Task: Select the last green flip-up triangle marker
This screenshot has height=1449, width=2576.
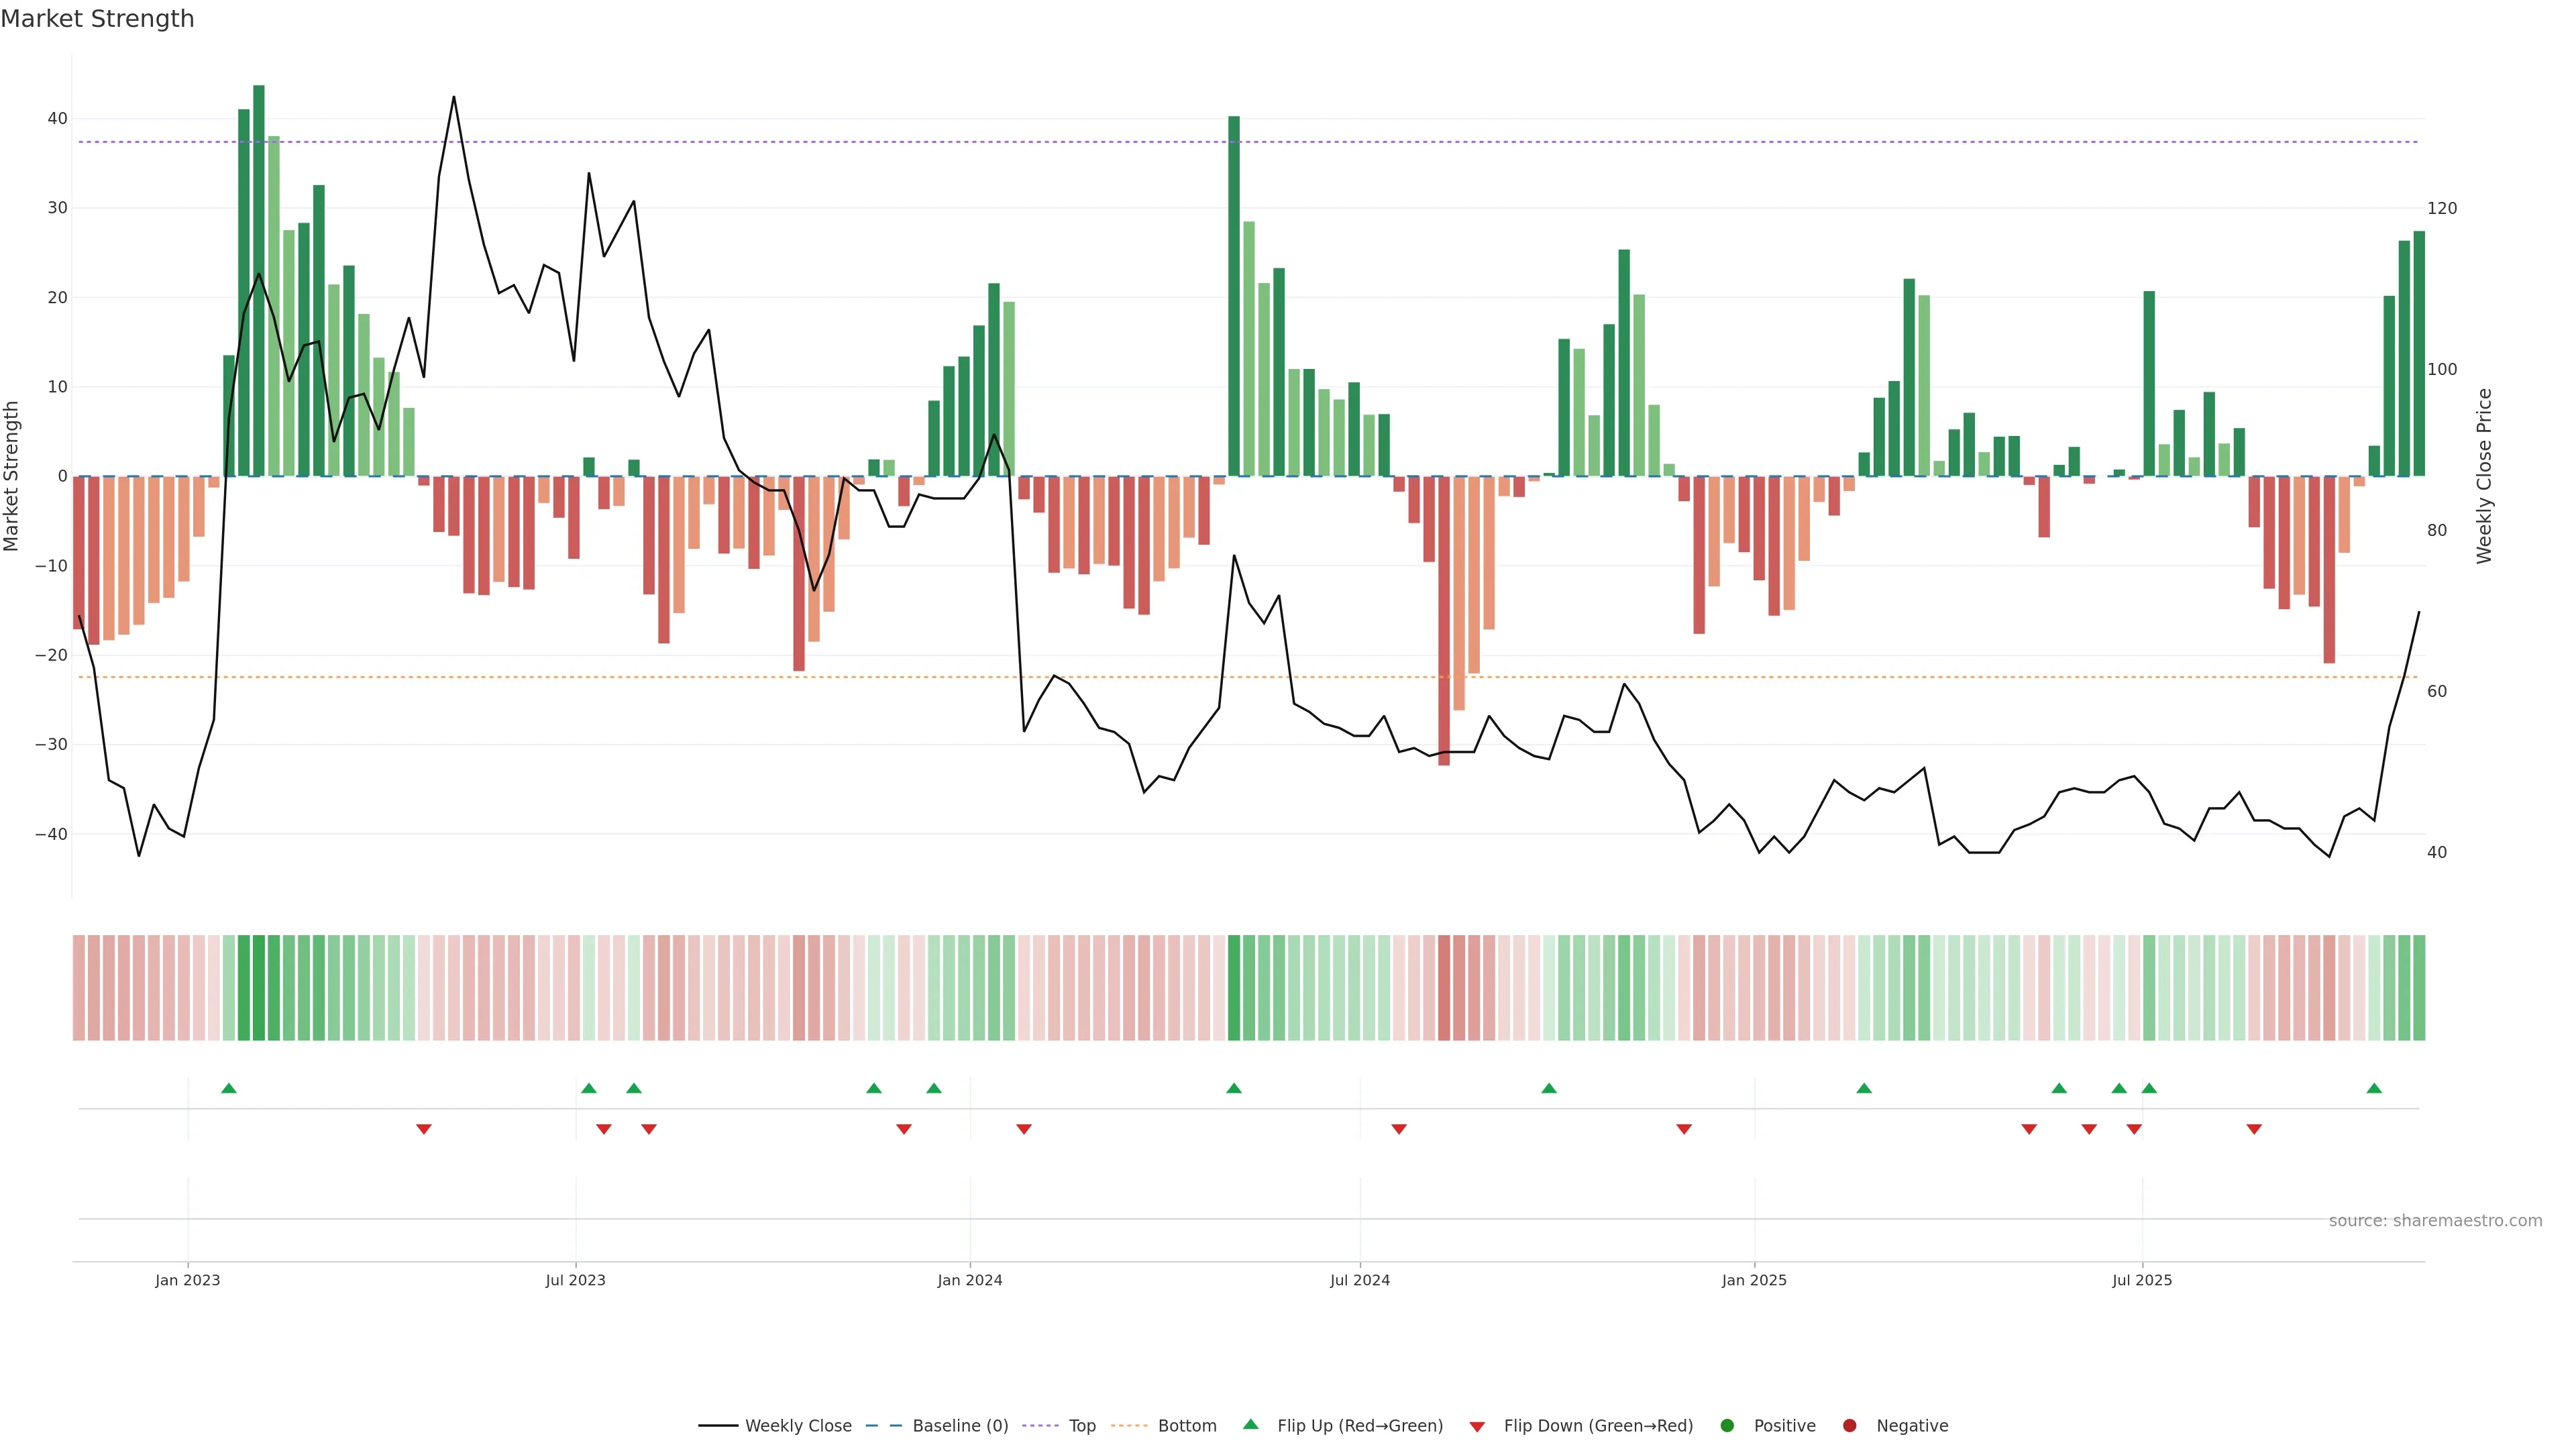Action: point(2374,1088)
